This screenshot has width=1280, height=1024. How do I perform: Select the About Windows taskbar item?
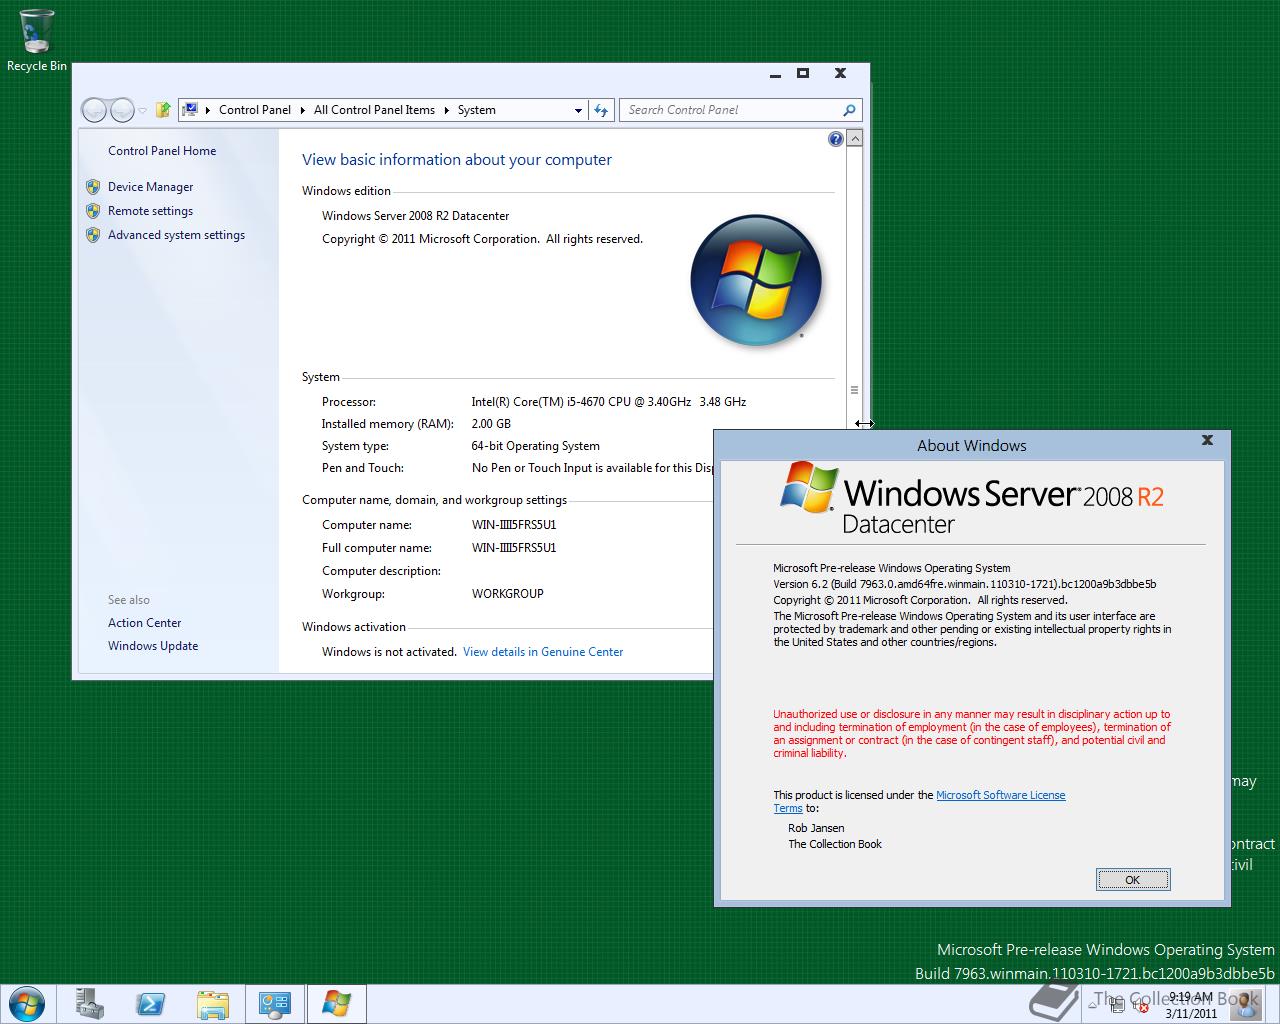(x=337, y=1004)
